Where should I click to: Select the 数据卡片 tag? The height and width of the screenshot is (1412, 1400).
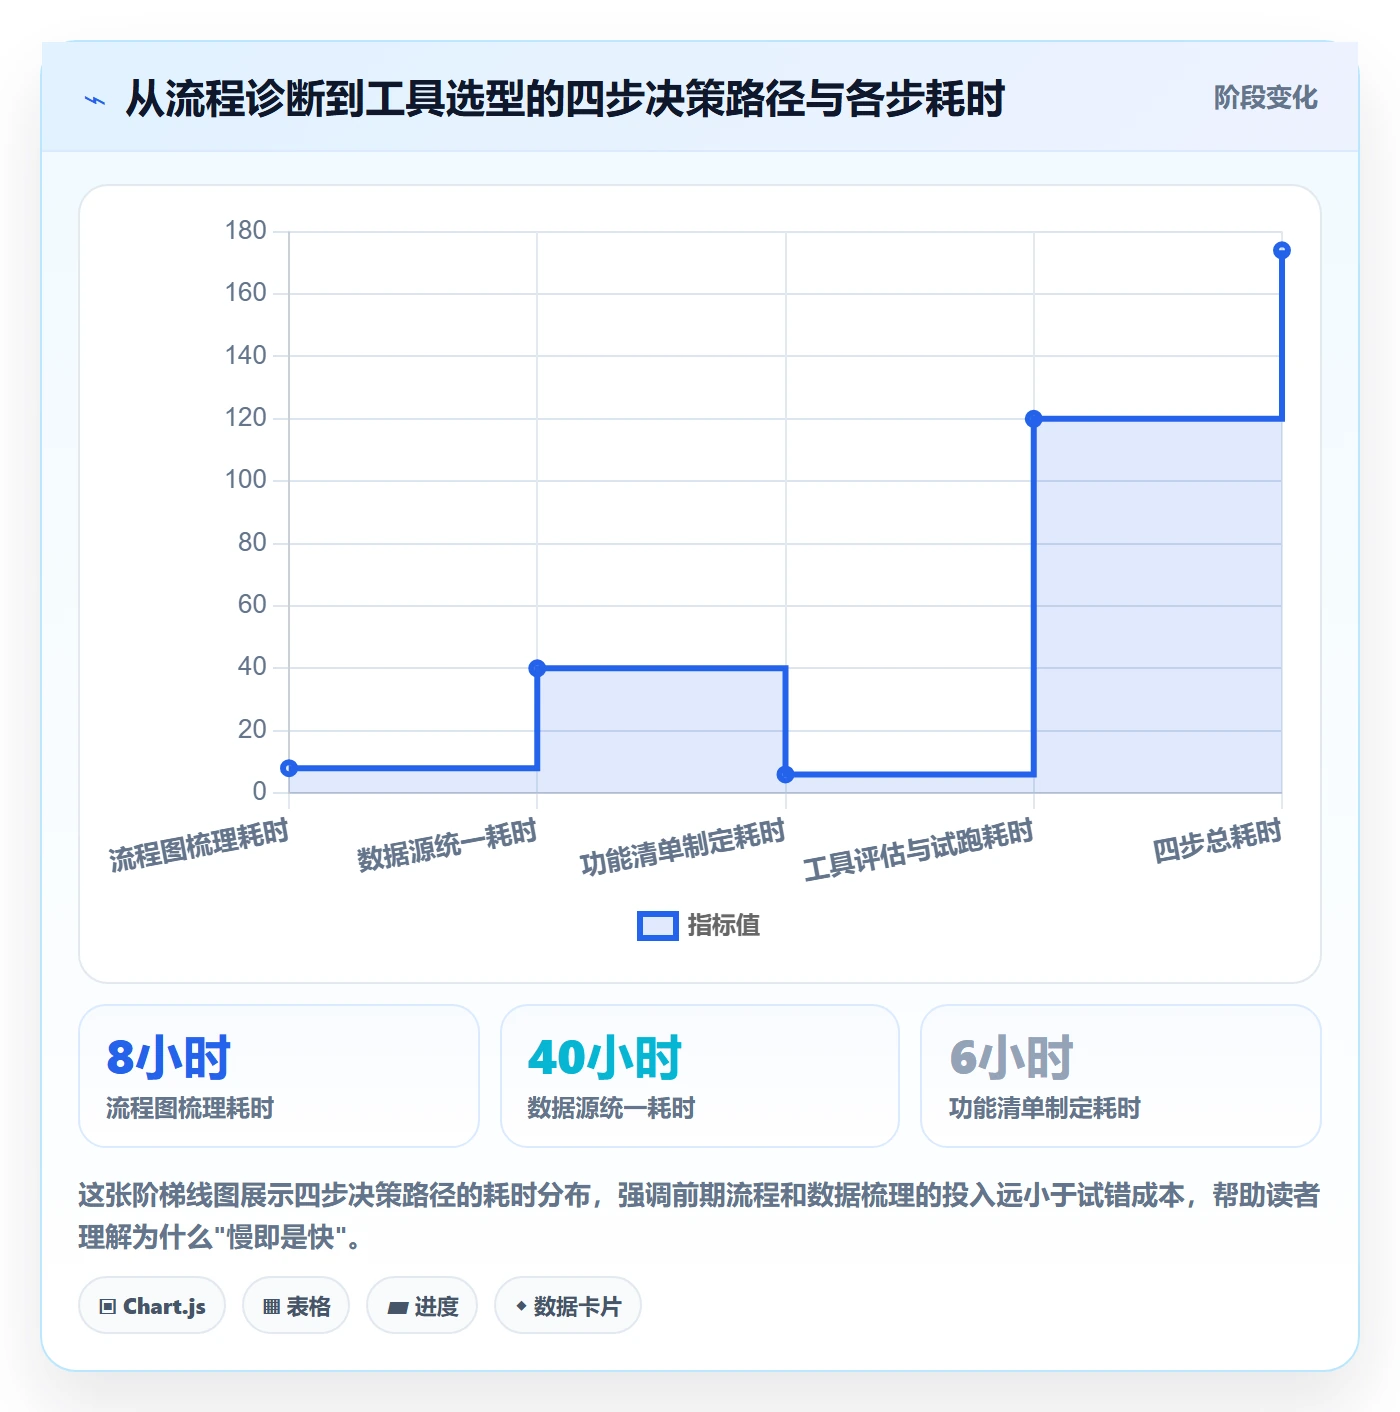[x=568, y=1306]
